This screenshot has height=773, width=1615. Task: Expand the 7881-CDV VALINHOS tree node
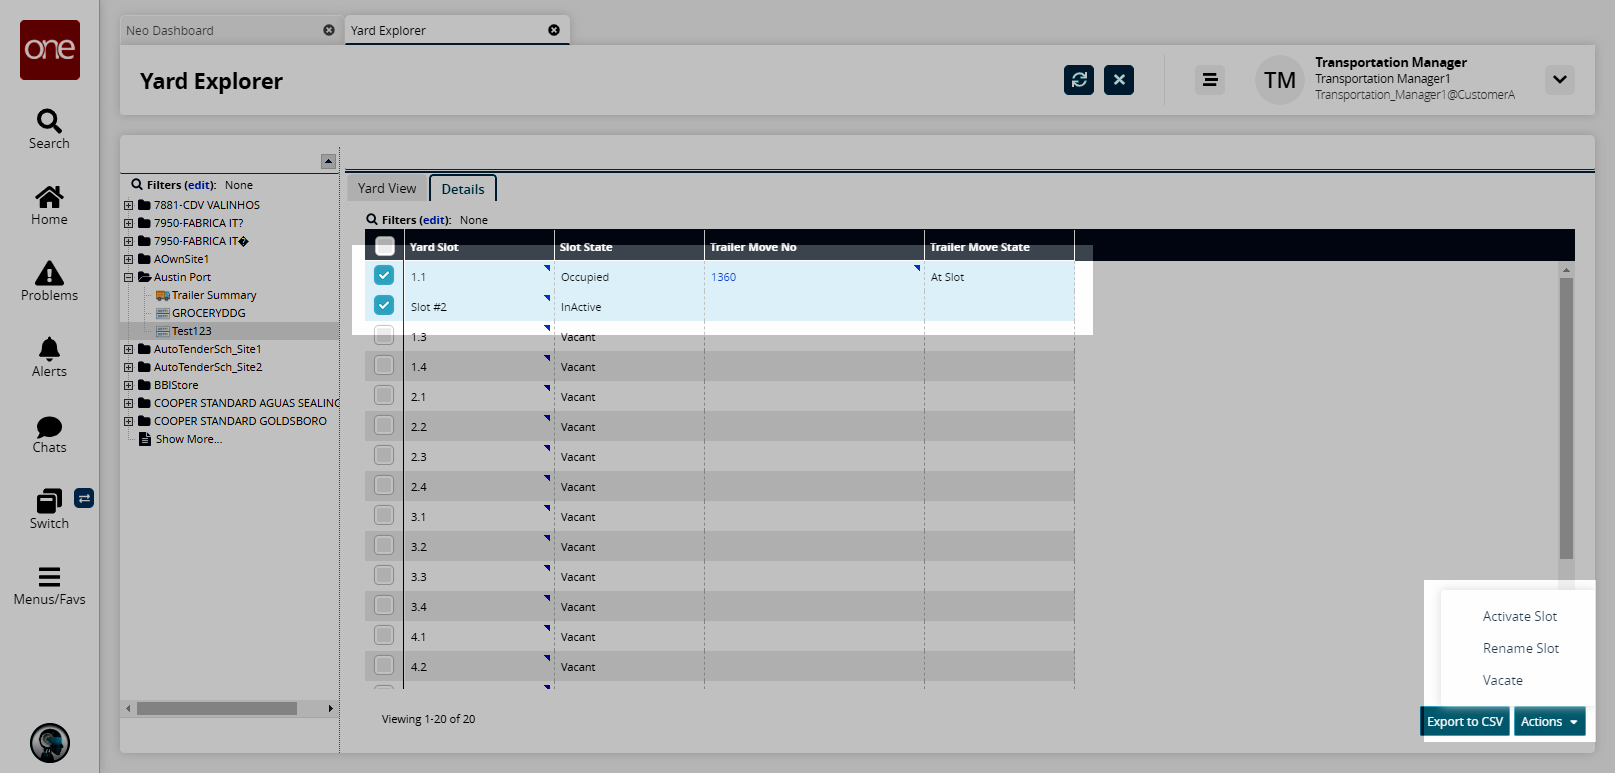(x=128, y=206)
